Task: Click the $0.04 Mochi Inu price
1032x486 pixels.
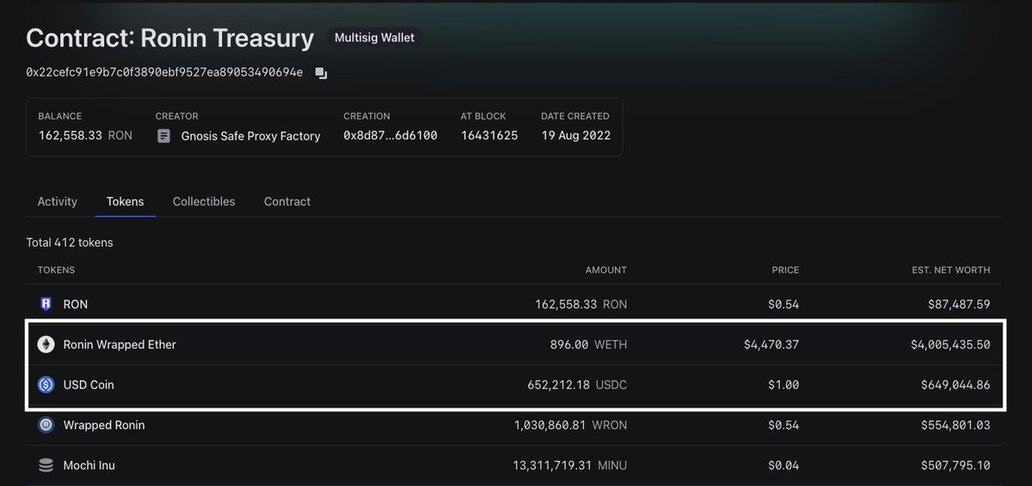Action: pyautogui.click(x=783, y=466)
